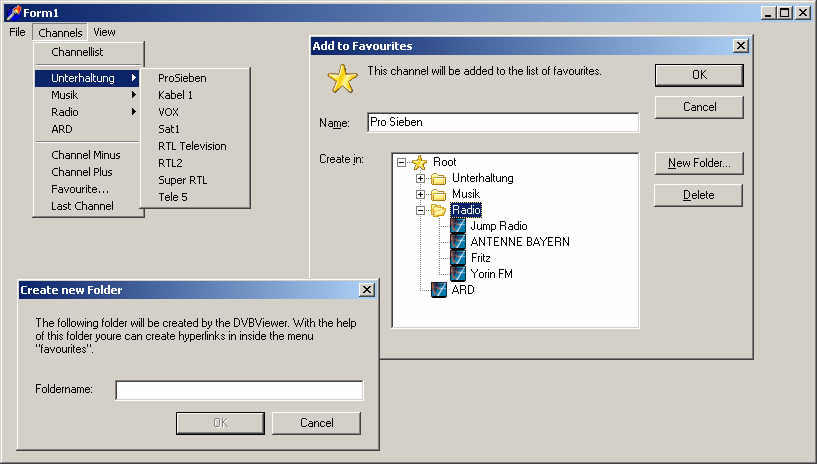Click the channel icon beside Yorin FM
Image resolution: width=817 pixels, height=464 pixels.
[457, 274]
